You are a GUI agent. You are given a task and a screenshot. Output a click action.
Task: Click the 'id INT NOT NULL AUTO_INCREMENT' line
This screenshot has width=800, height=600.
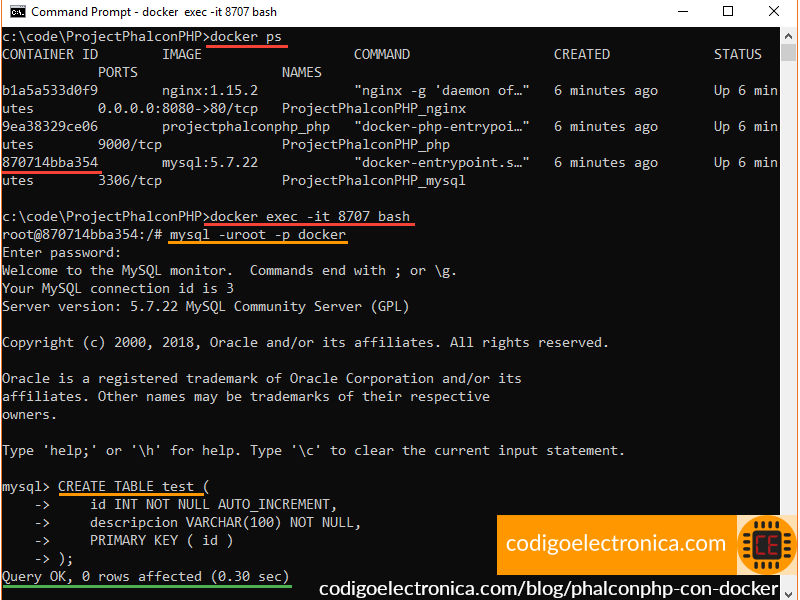point(213,505)
